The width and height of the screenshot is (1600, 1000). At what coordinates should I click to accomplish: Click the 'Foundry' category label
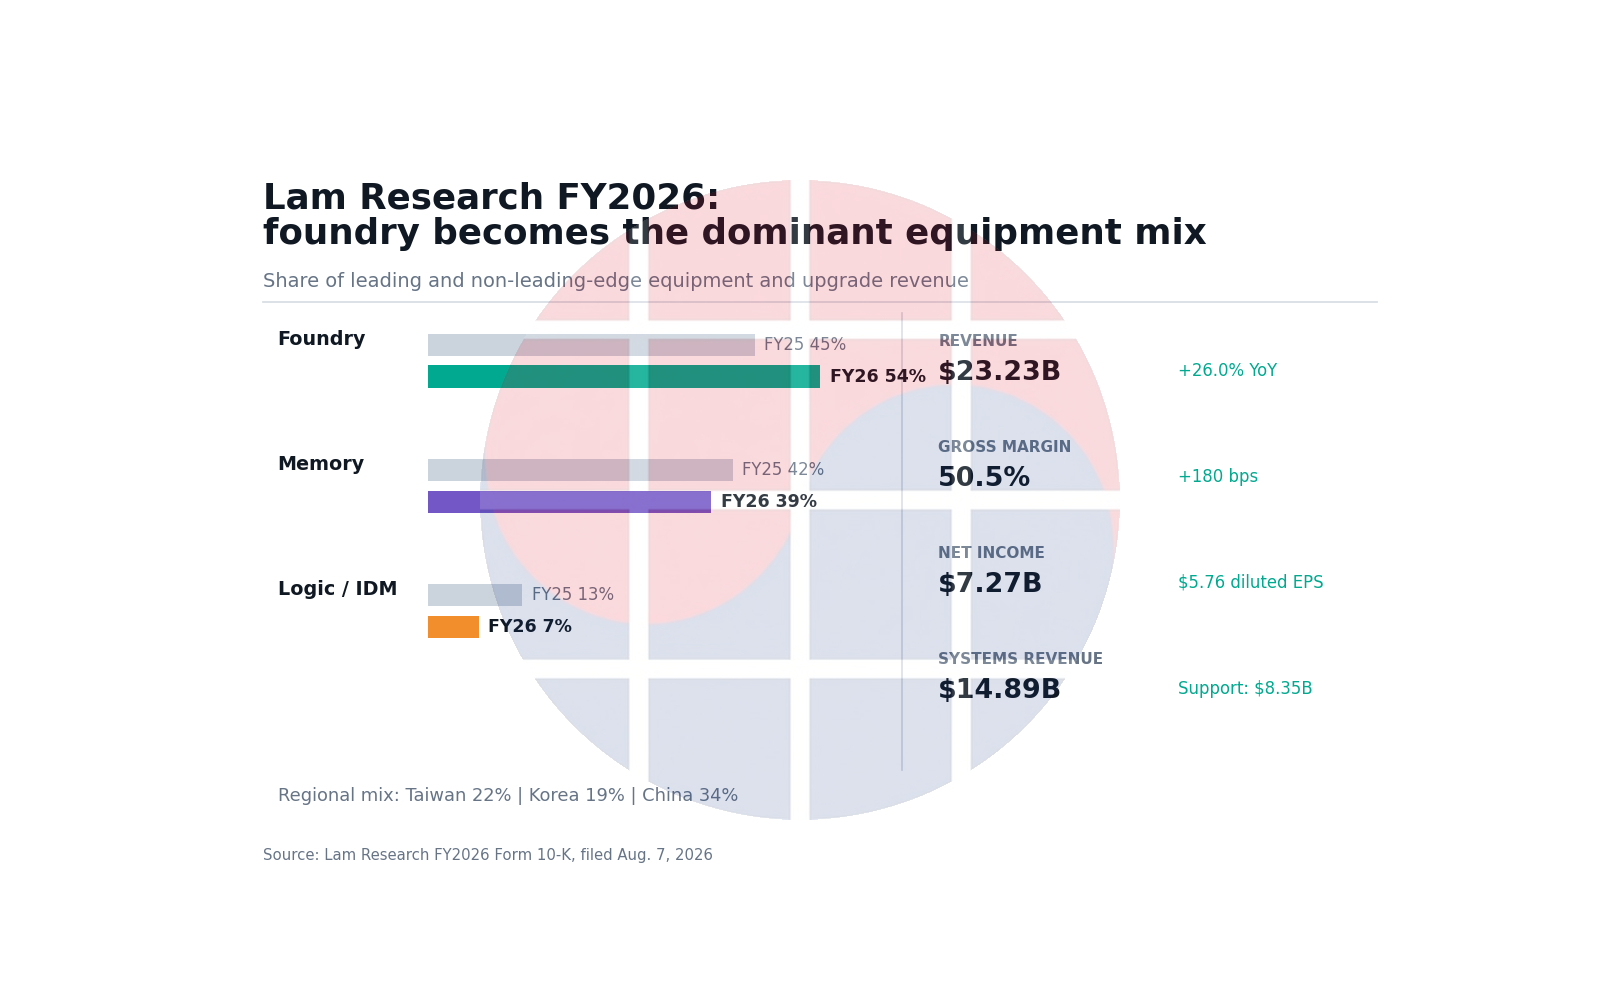(x=321, y=339)
